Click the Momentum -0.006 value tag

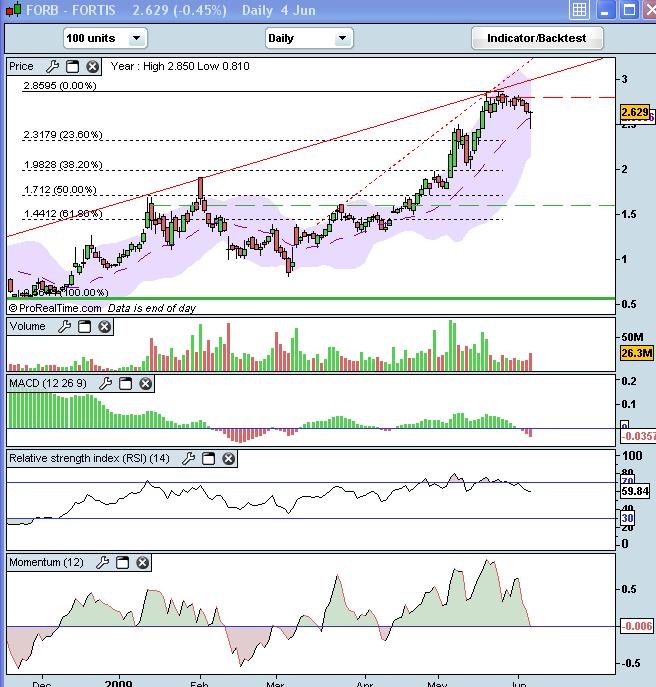[637, 626]
